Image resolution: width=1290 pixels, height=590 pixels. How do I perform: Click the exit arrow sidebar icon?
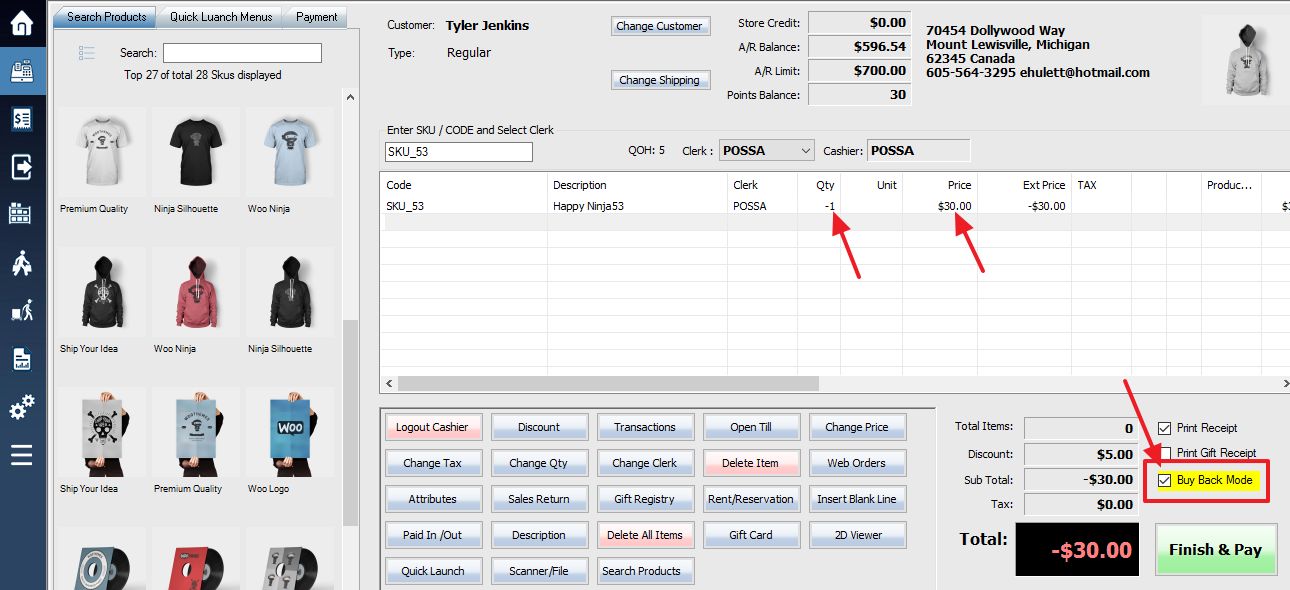point(22,167)
